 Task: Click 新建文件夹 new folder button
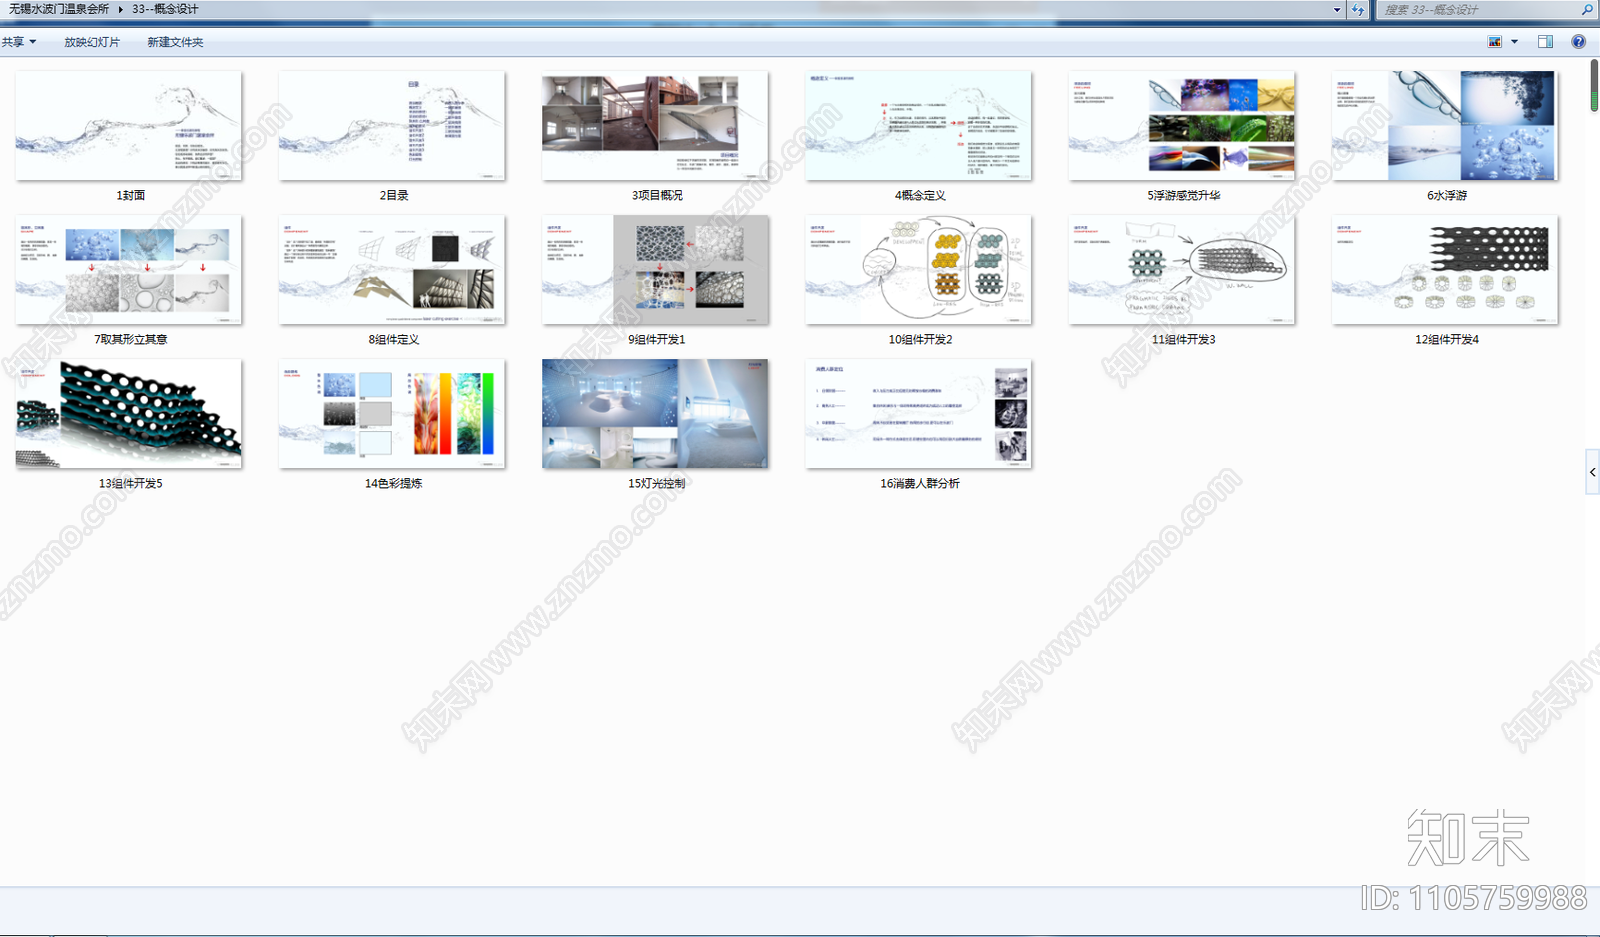click(x=175, y=42)
